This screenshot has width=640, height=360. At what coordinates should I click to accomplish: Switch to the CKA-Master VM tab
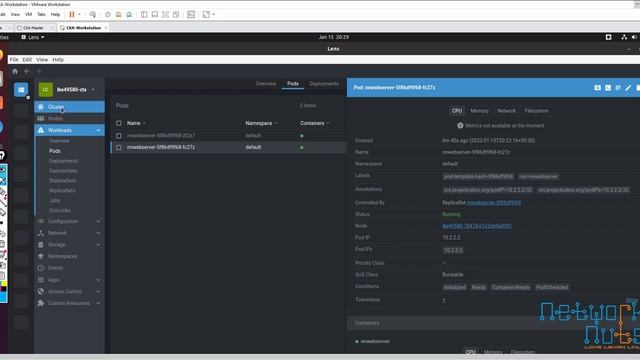(33, 28)
